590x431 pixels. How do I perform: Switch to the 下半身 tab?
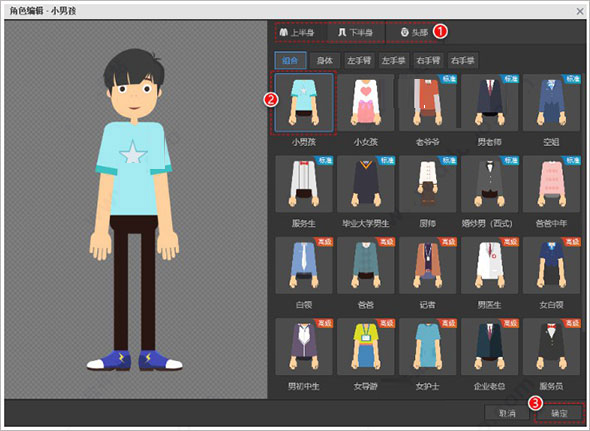click(x=356, y=33)
